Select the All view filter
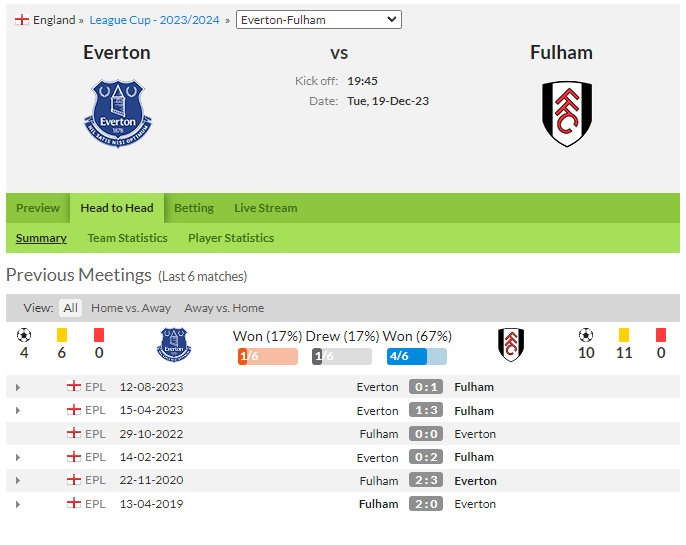 point(70,308)
